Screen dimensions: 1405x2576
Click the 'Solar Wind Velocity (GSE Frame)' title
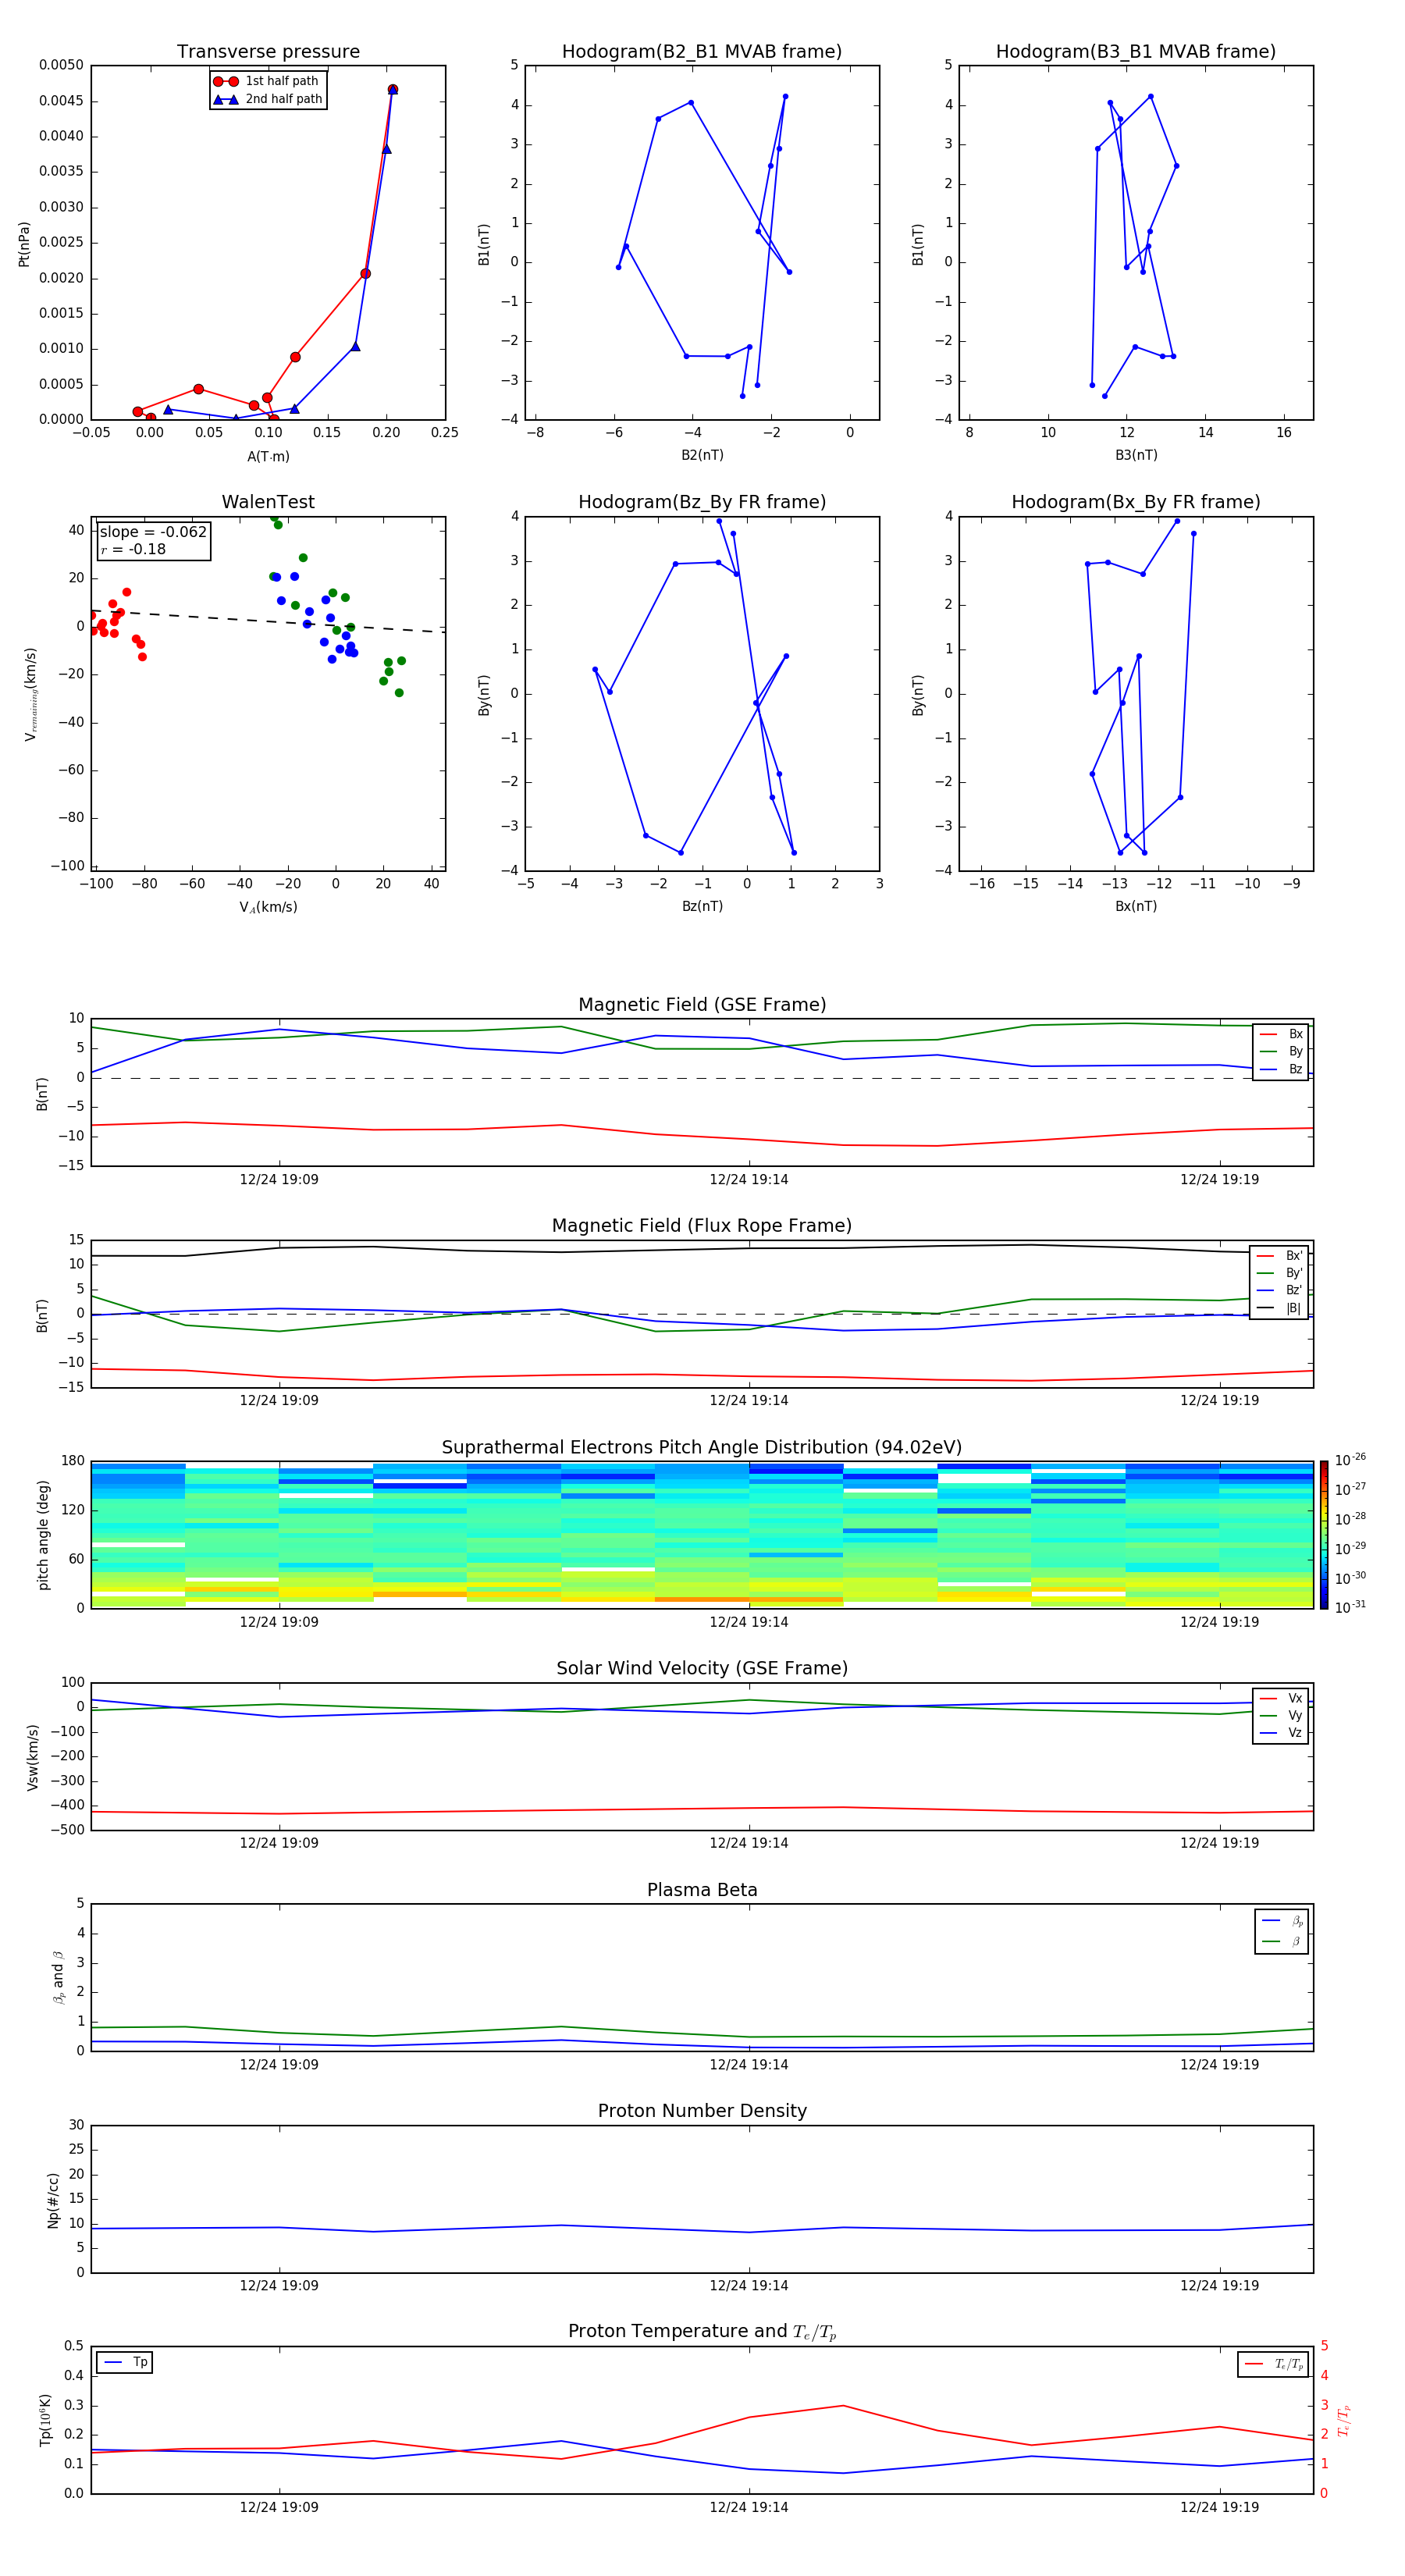click(702, 1668)
